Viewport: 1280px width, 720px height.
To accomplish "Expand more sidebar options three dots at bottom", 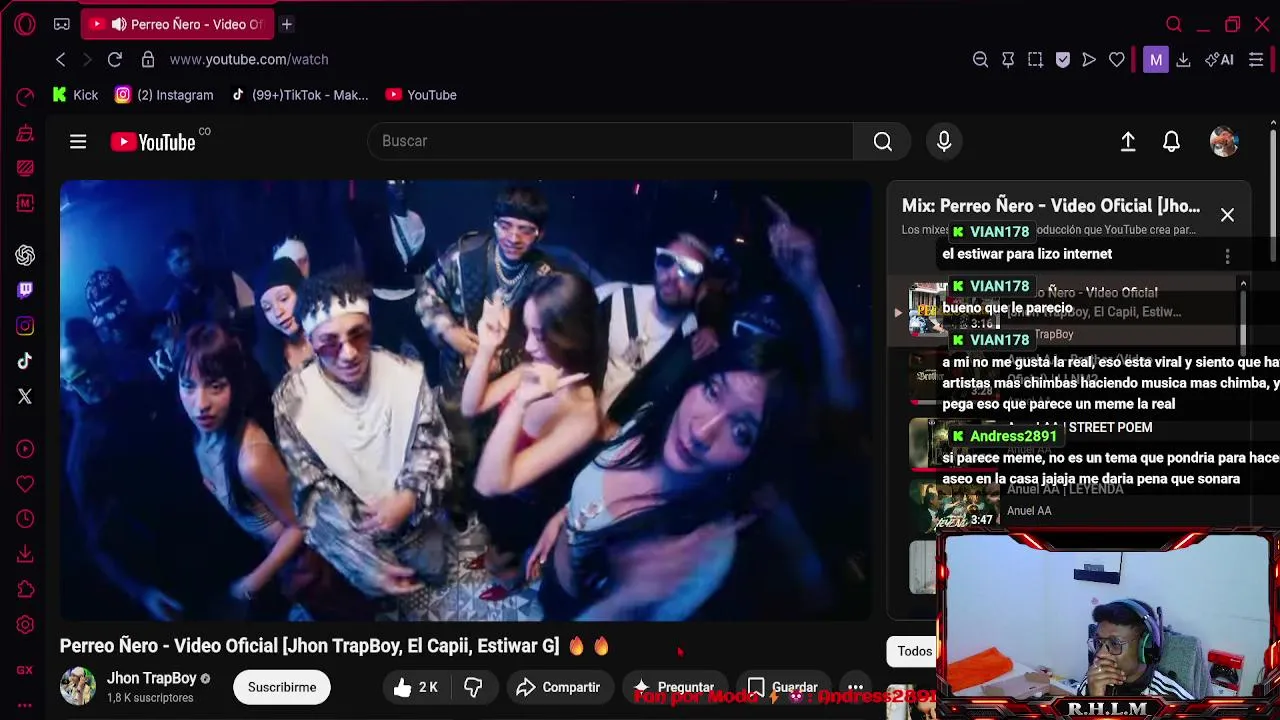I will tap(25, 705).
